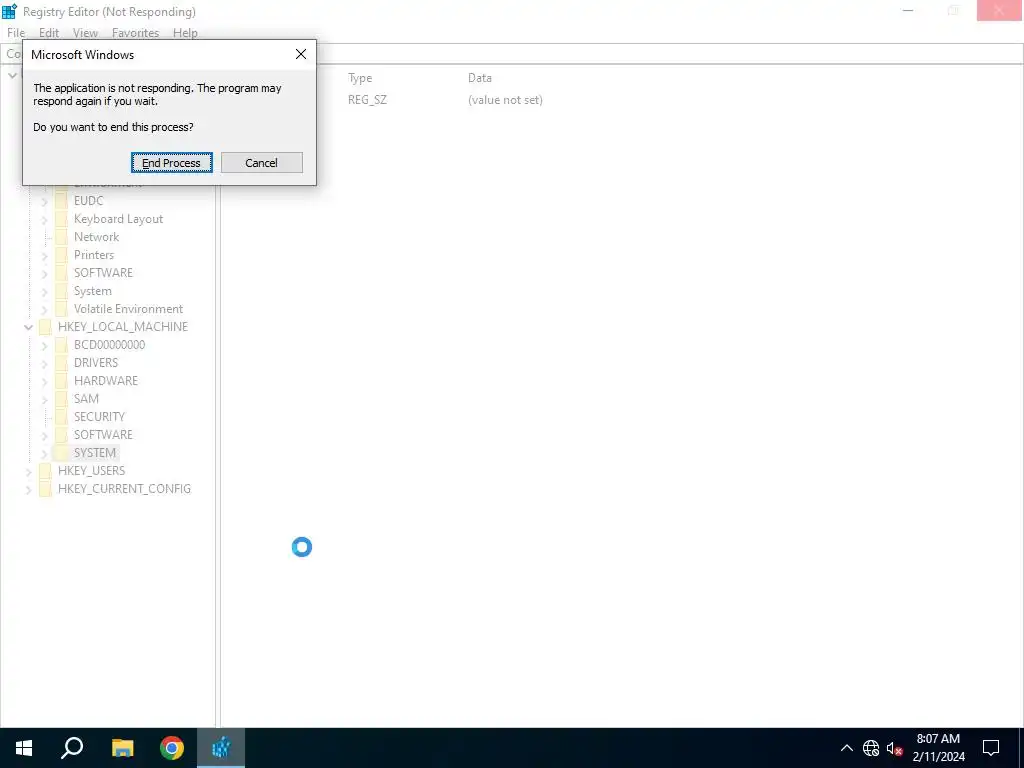Select the SECURITY folder icon
The image size is (1024, 768).
click(x=61, y=417)
